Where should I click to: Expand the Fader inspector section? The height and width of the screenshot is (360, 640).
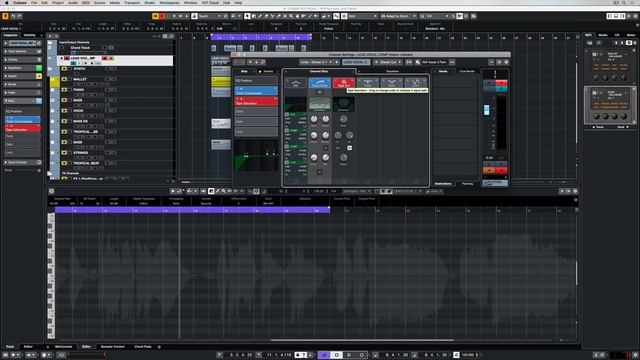(x=22, y=93)
